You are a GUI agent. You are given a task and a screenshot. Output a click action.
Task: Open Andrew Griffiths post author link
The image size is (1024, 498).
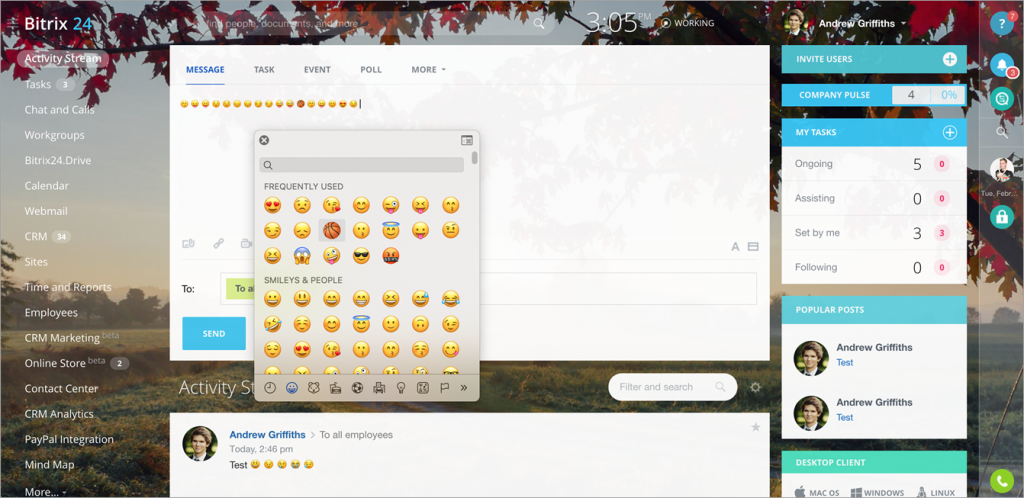[267, 435]
